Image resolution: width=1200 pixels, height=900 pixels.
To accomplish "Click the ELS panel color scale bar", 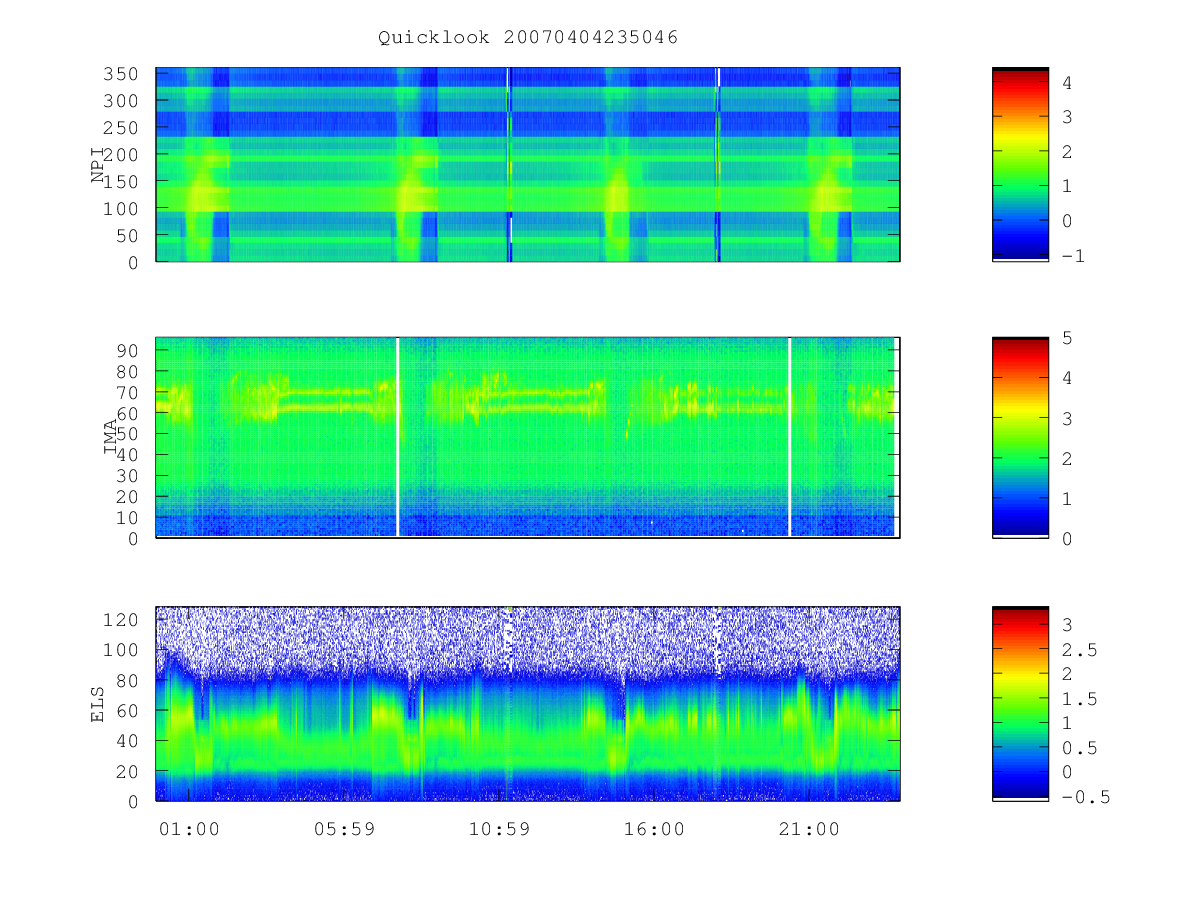I will click(1020, 703).
